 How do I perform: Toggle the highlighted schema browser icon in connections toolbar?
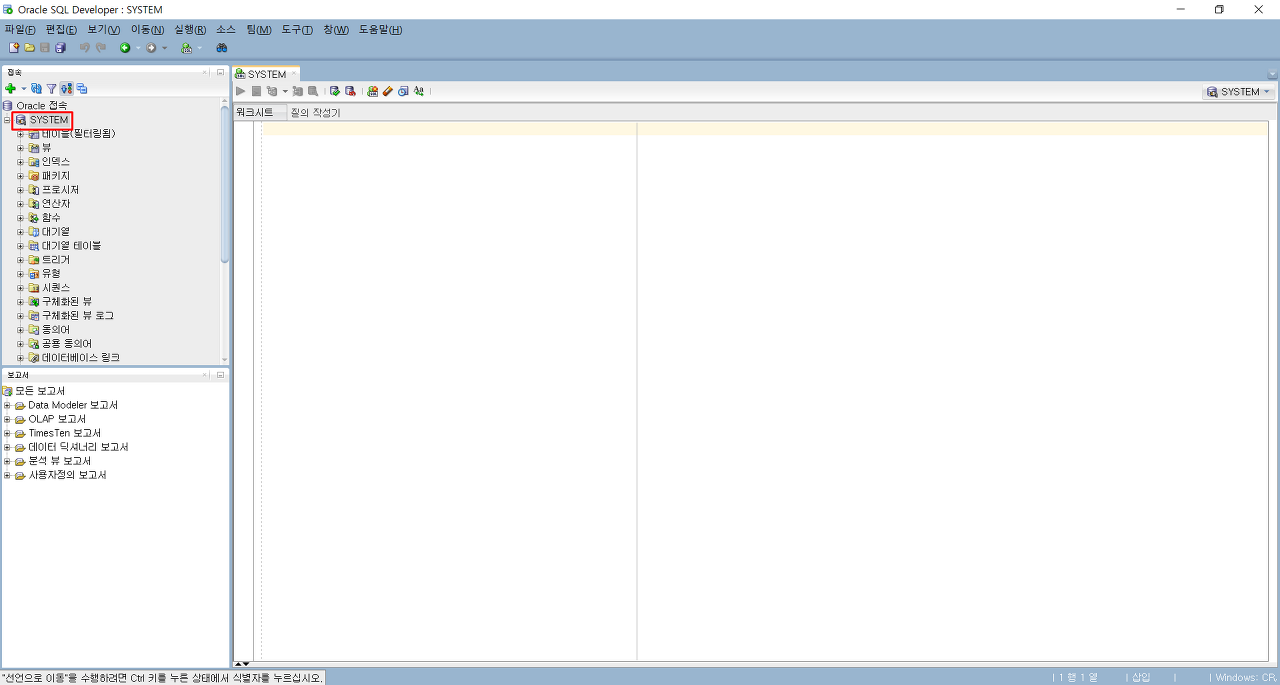pyautogui.click(x=66, y=89)
